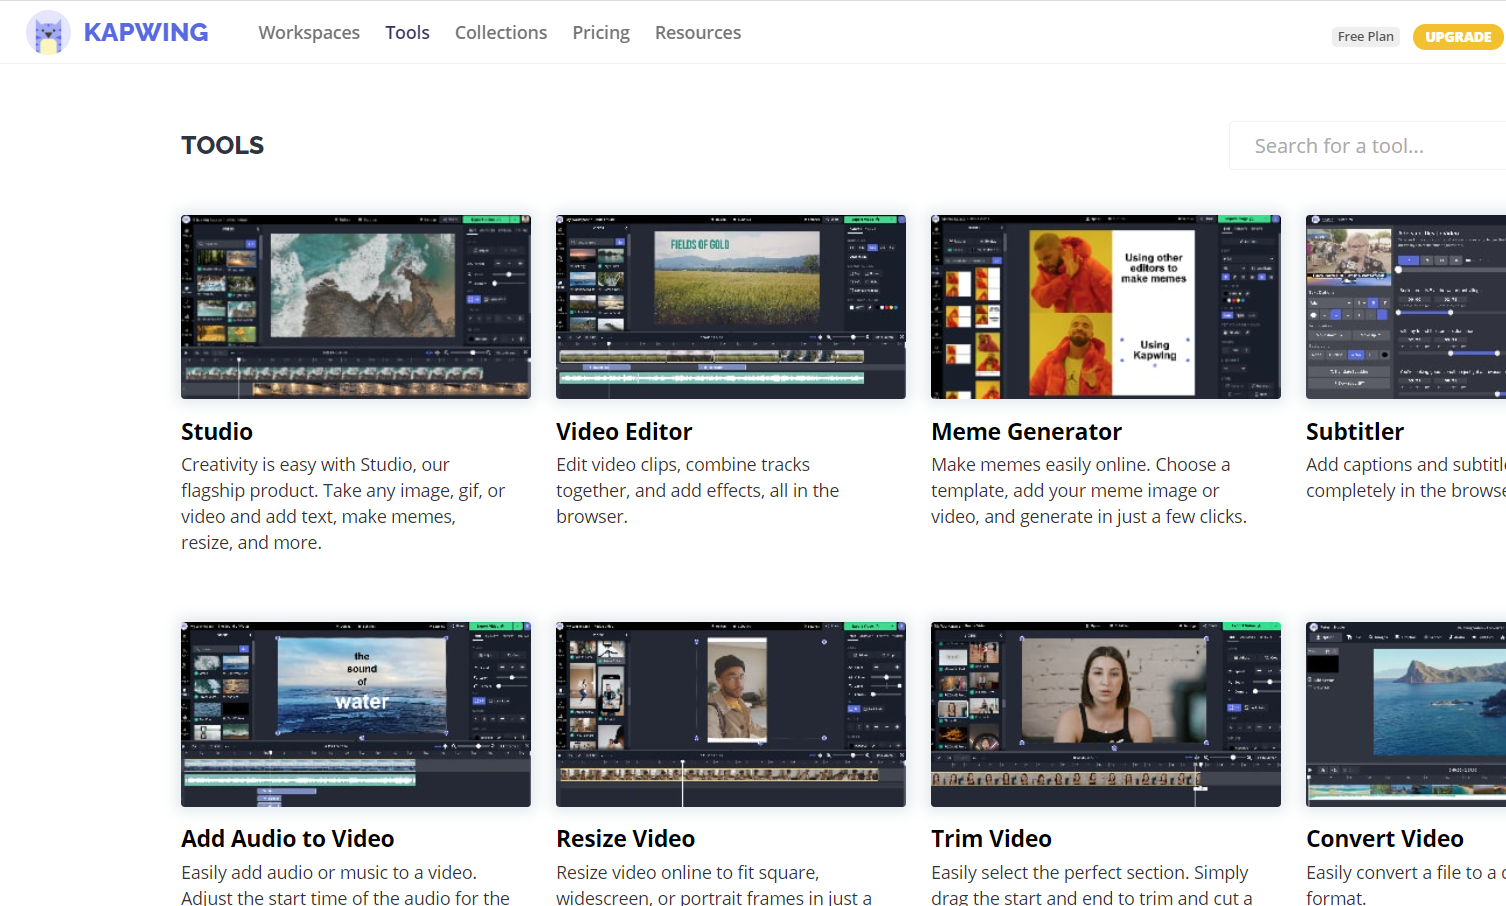This screenshot has width=1506, height=906.
Task: Click the Studio description starting 'Creativity is easy'
Action: [x=343, y=504]
